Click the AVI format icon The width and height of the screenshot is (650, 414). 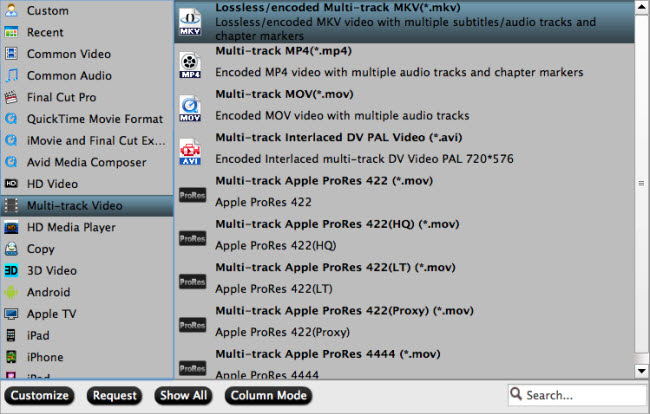(190, 152)
